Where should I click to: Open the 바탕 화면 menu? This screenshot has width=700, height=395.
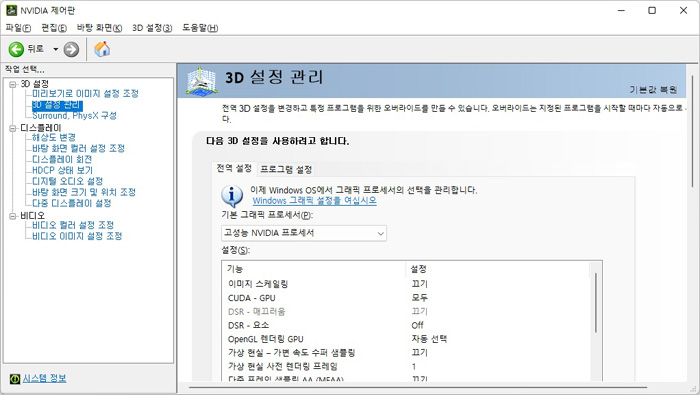pyautogui.click(x=99, y=28)
